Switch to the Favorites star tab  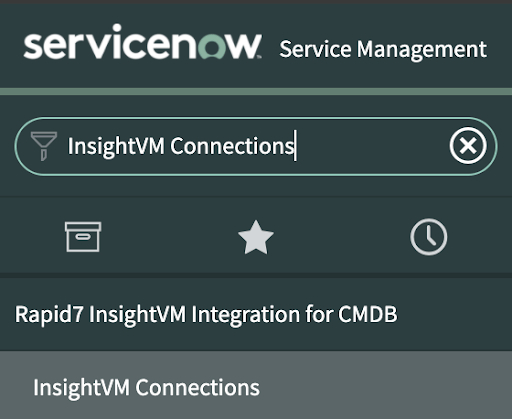point(256,237)
